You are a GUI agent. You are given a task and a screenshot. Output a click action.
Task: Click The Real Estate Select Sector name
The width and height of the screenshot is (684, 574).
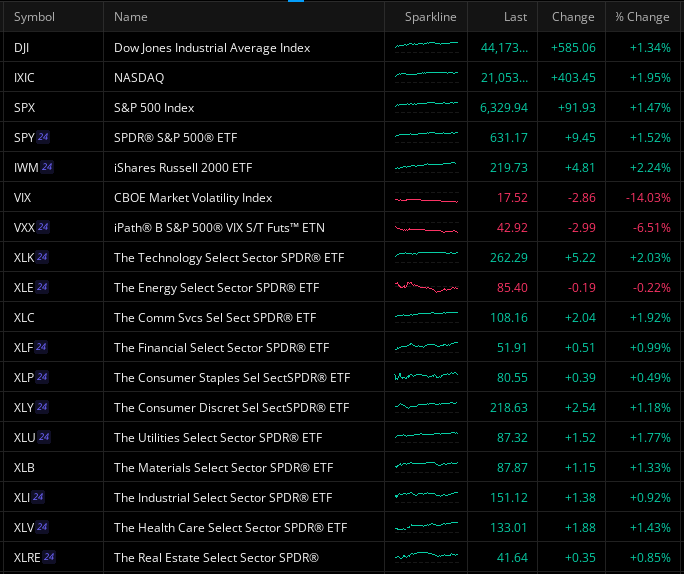coord(216,557)
